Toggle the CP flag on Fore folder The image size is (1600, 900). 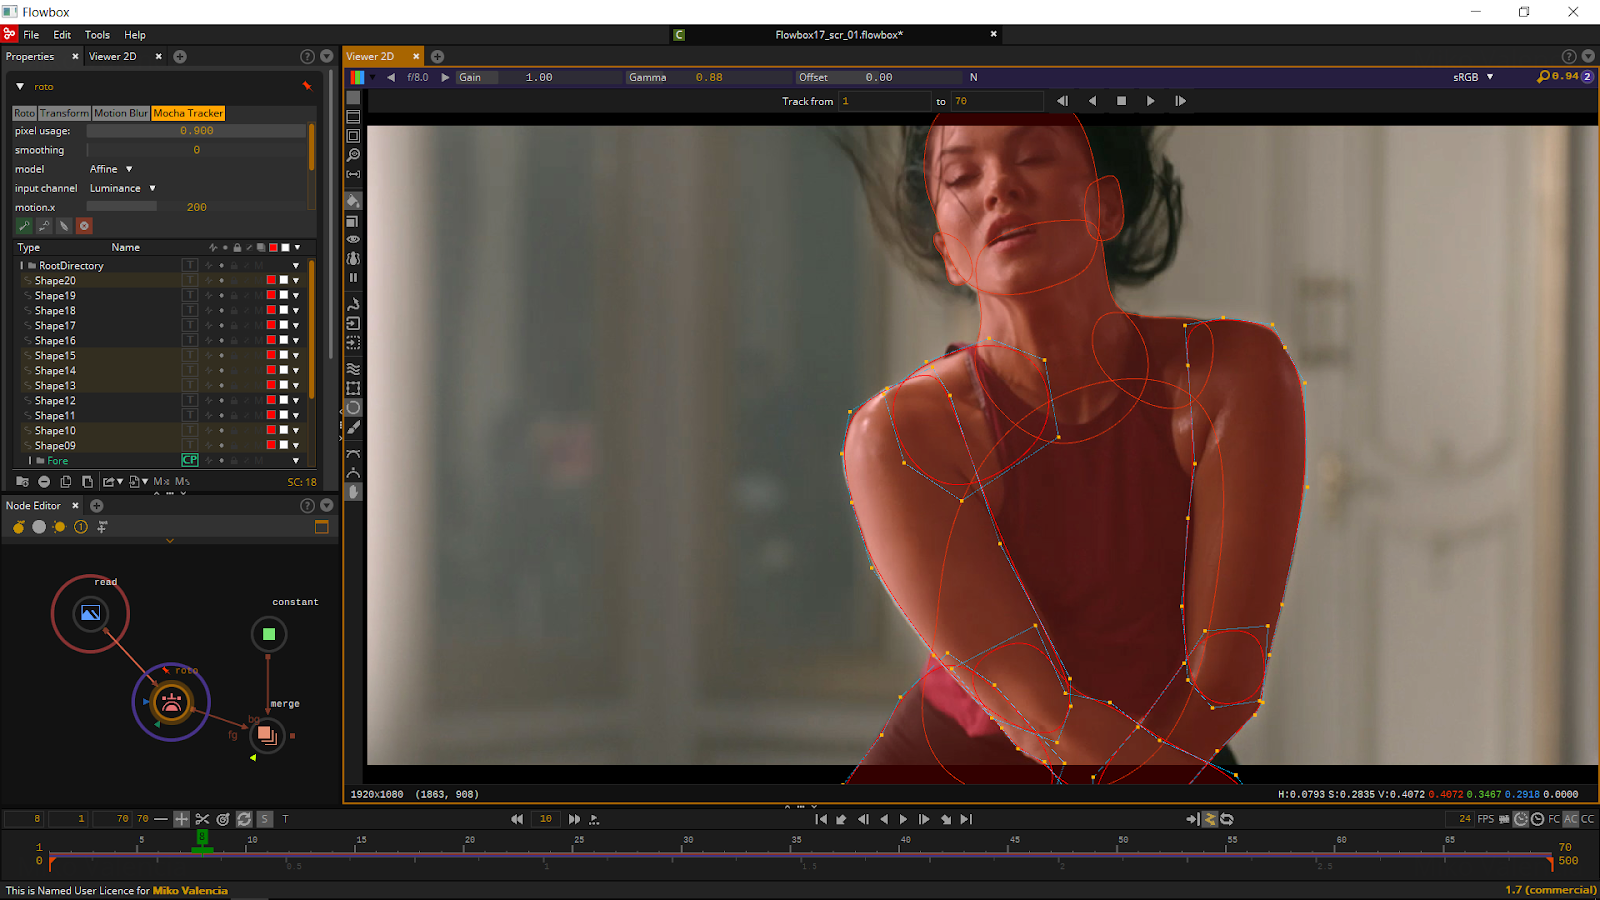coord(190,461)
